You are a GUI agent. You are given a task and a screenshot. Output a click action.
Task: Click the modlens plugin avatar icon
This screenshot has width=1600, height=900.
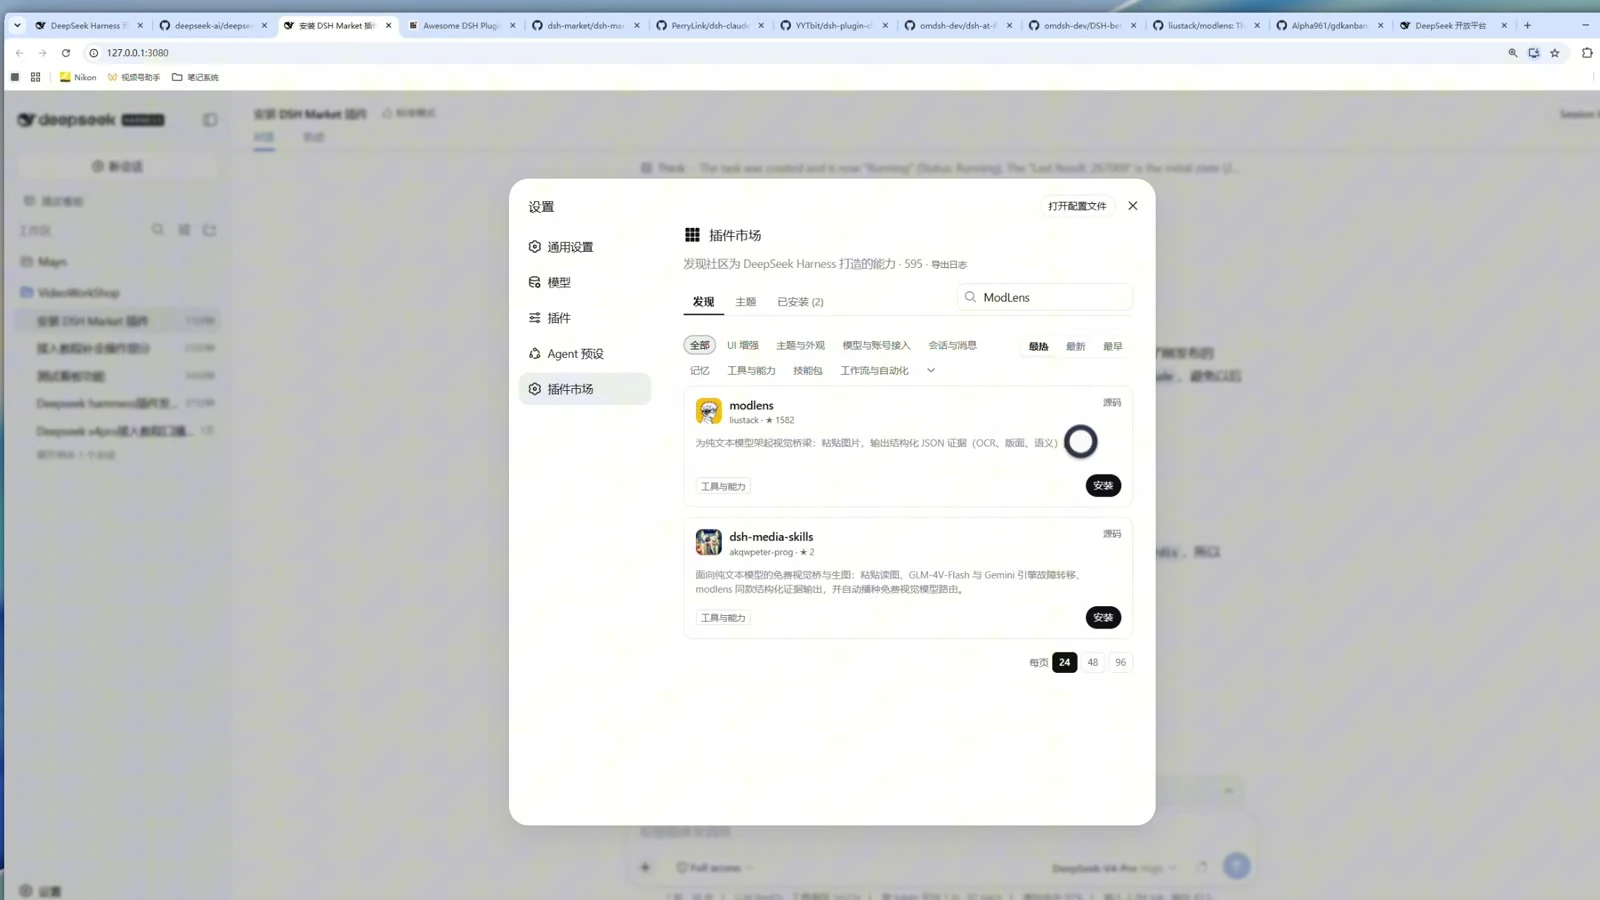pos(709,411)
